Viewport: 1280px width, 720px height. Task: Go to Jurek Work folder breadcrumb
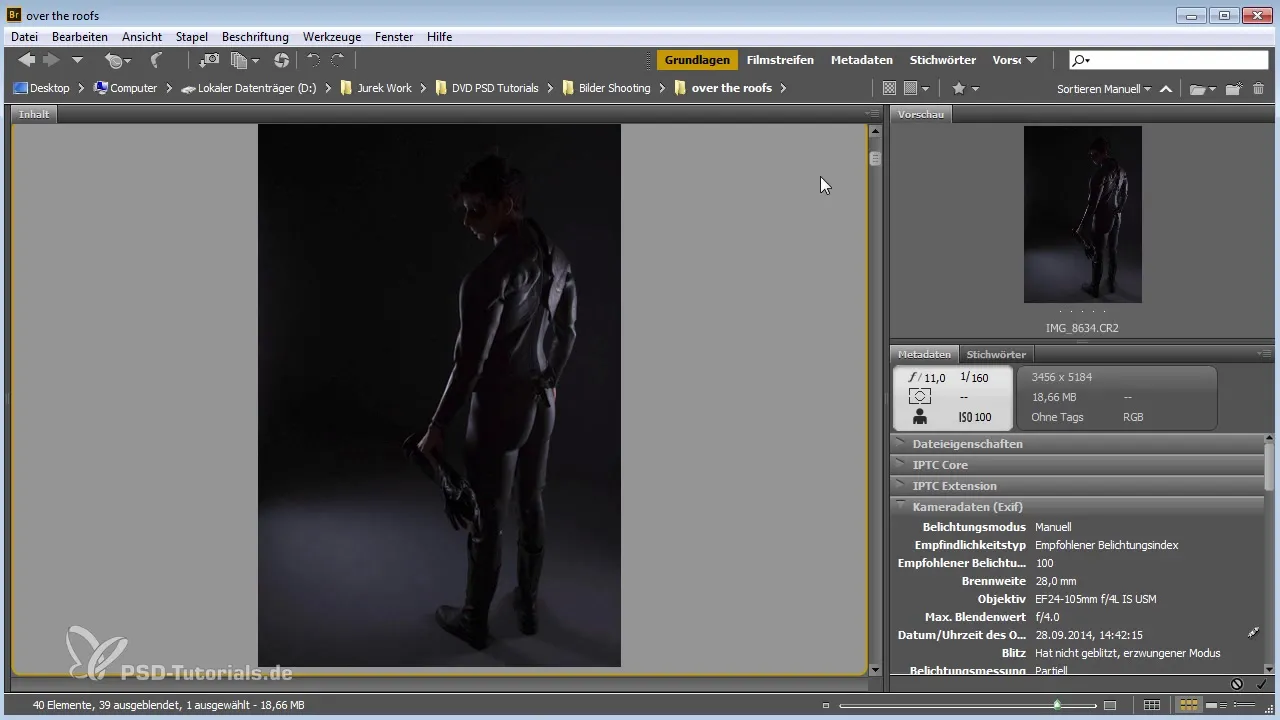[376, 88]
